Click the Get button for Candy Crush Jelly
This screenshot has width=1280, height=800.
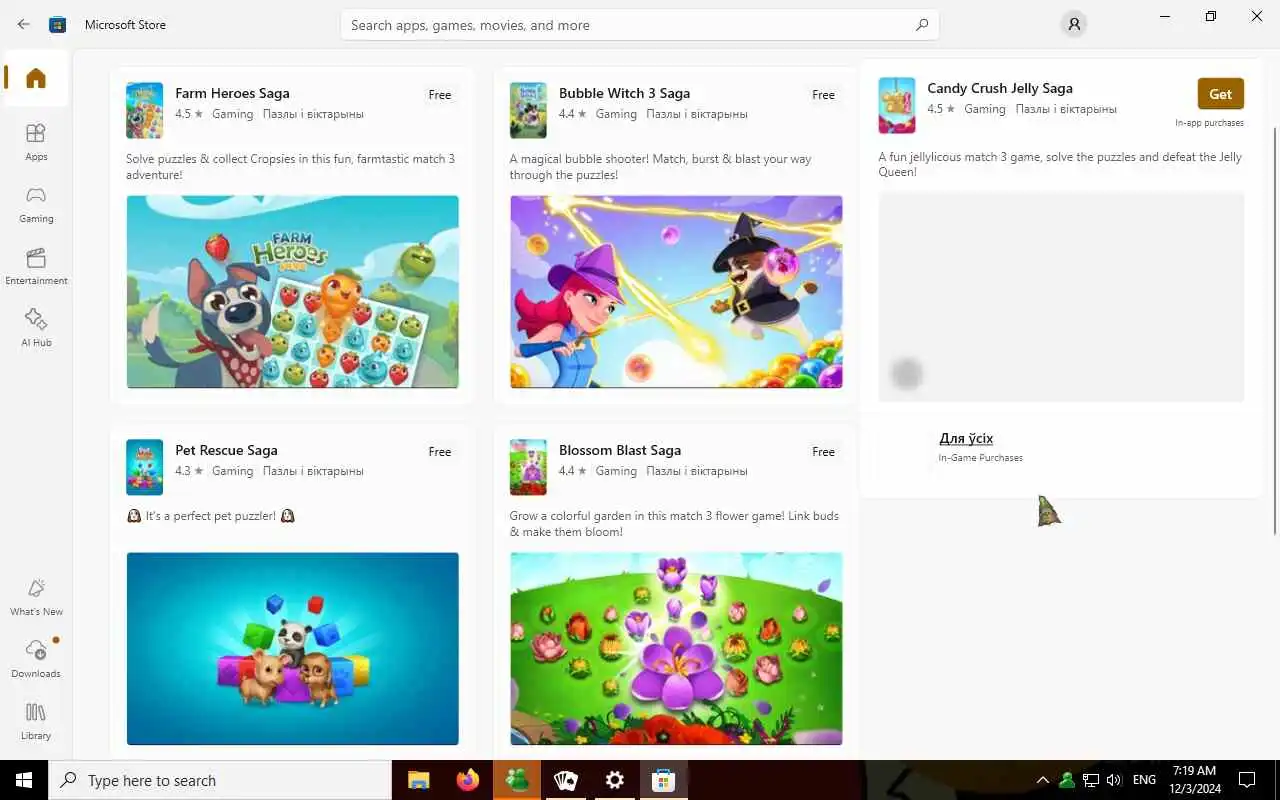1220,94
